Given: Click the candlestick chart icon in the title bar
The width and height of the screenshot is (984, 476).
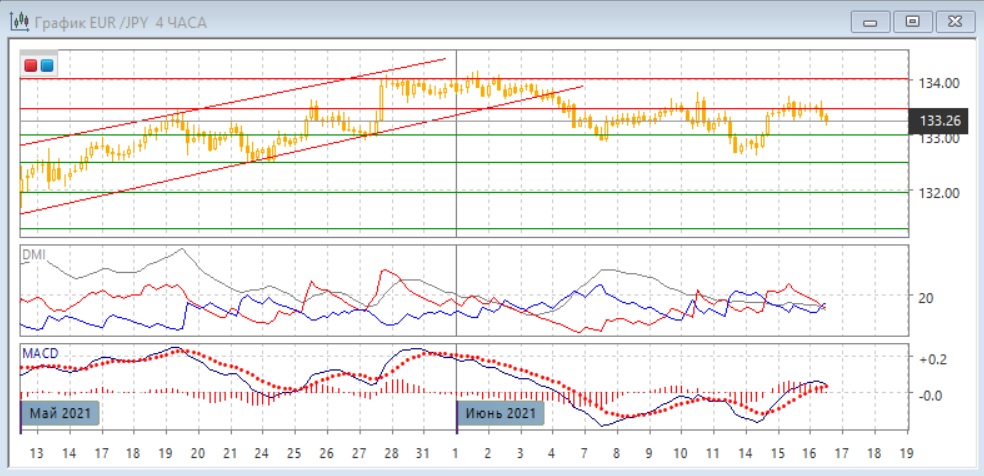Looking at the screenshot, I should point(18,22).
